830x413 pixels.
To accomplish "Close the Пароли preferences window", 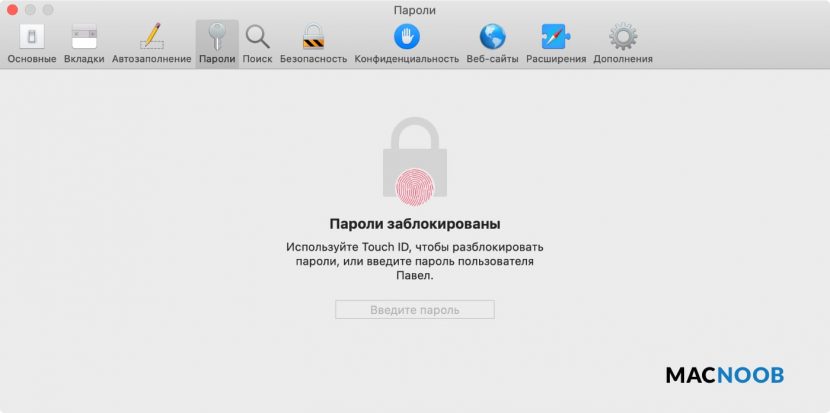I will coord(12,10).
